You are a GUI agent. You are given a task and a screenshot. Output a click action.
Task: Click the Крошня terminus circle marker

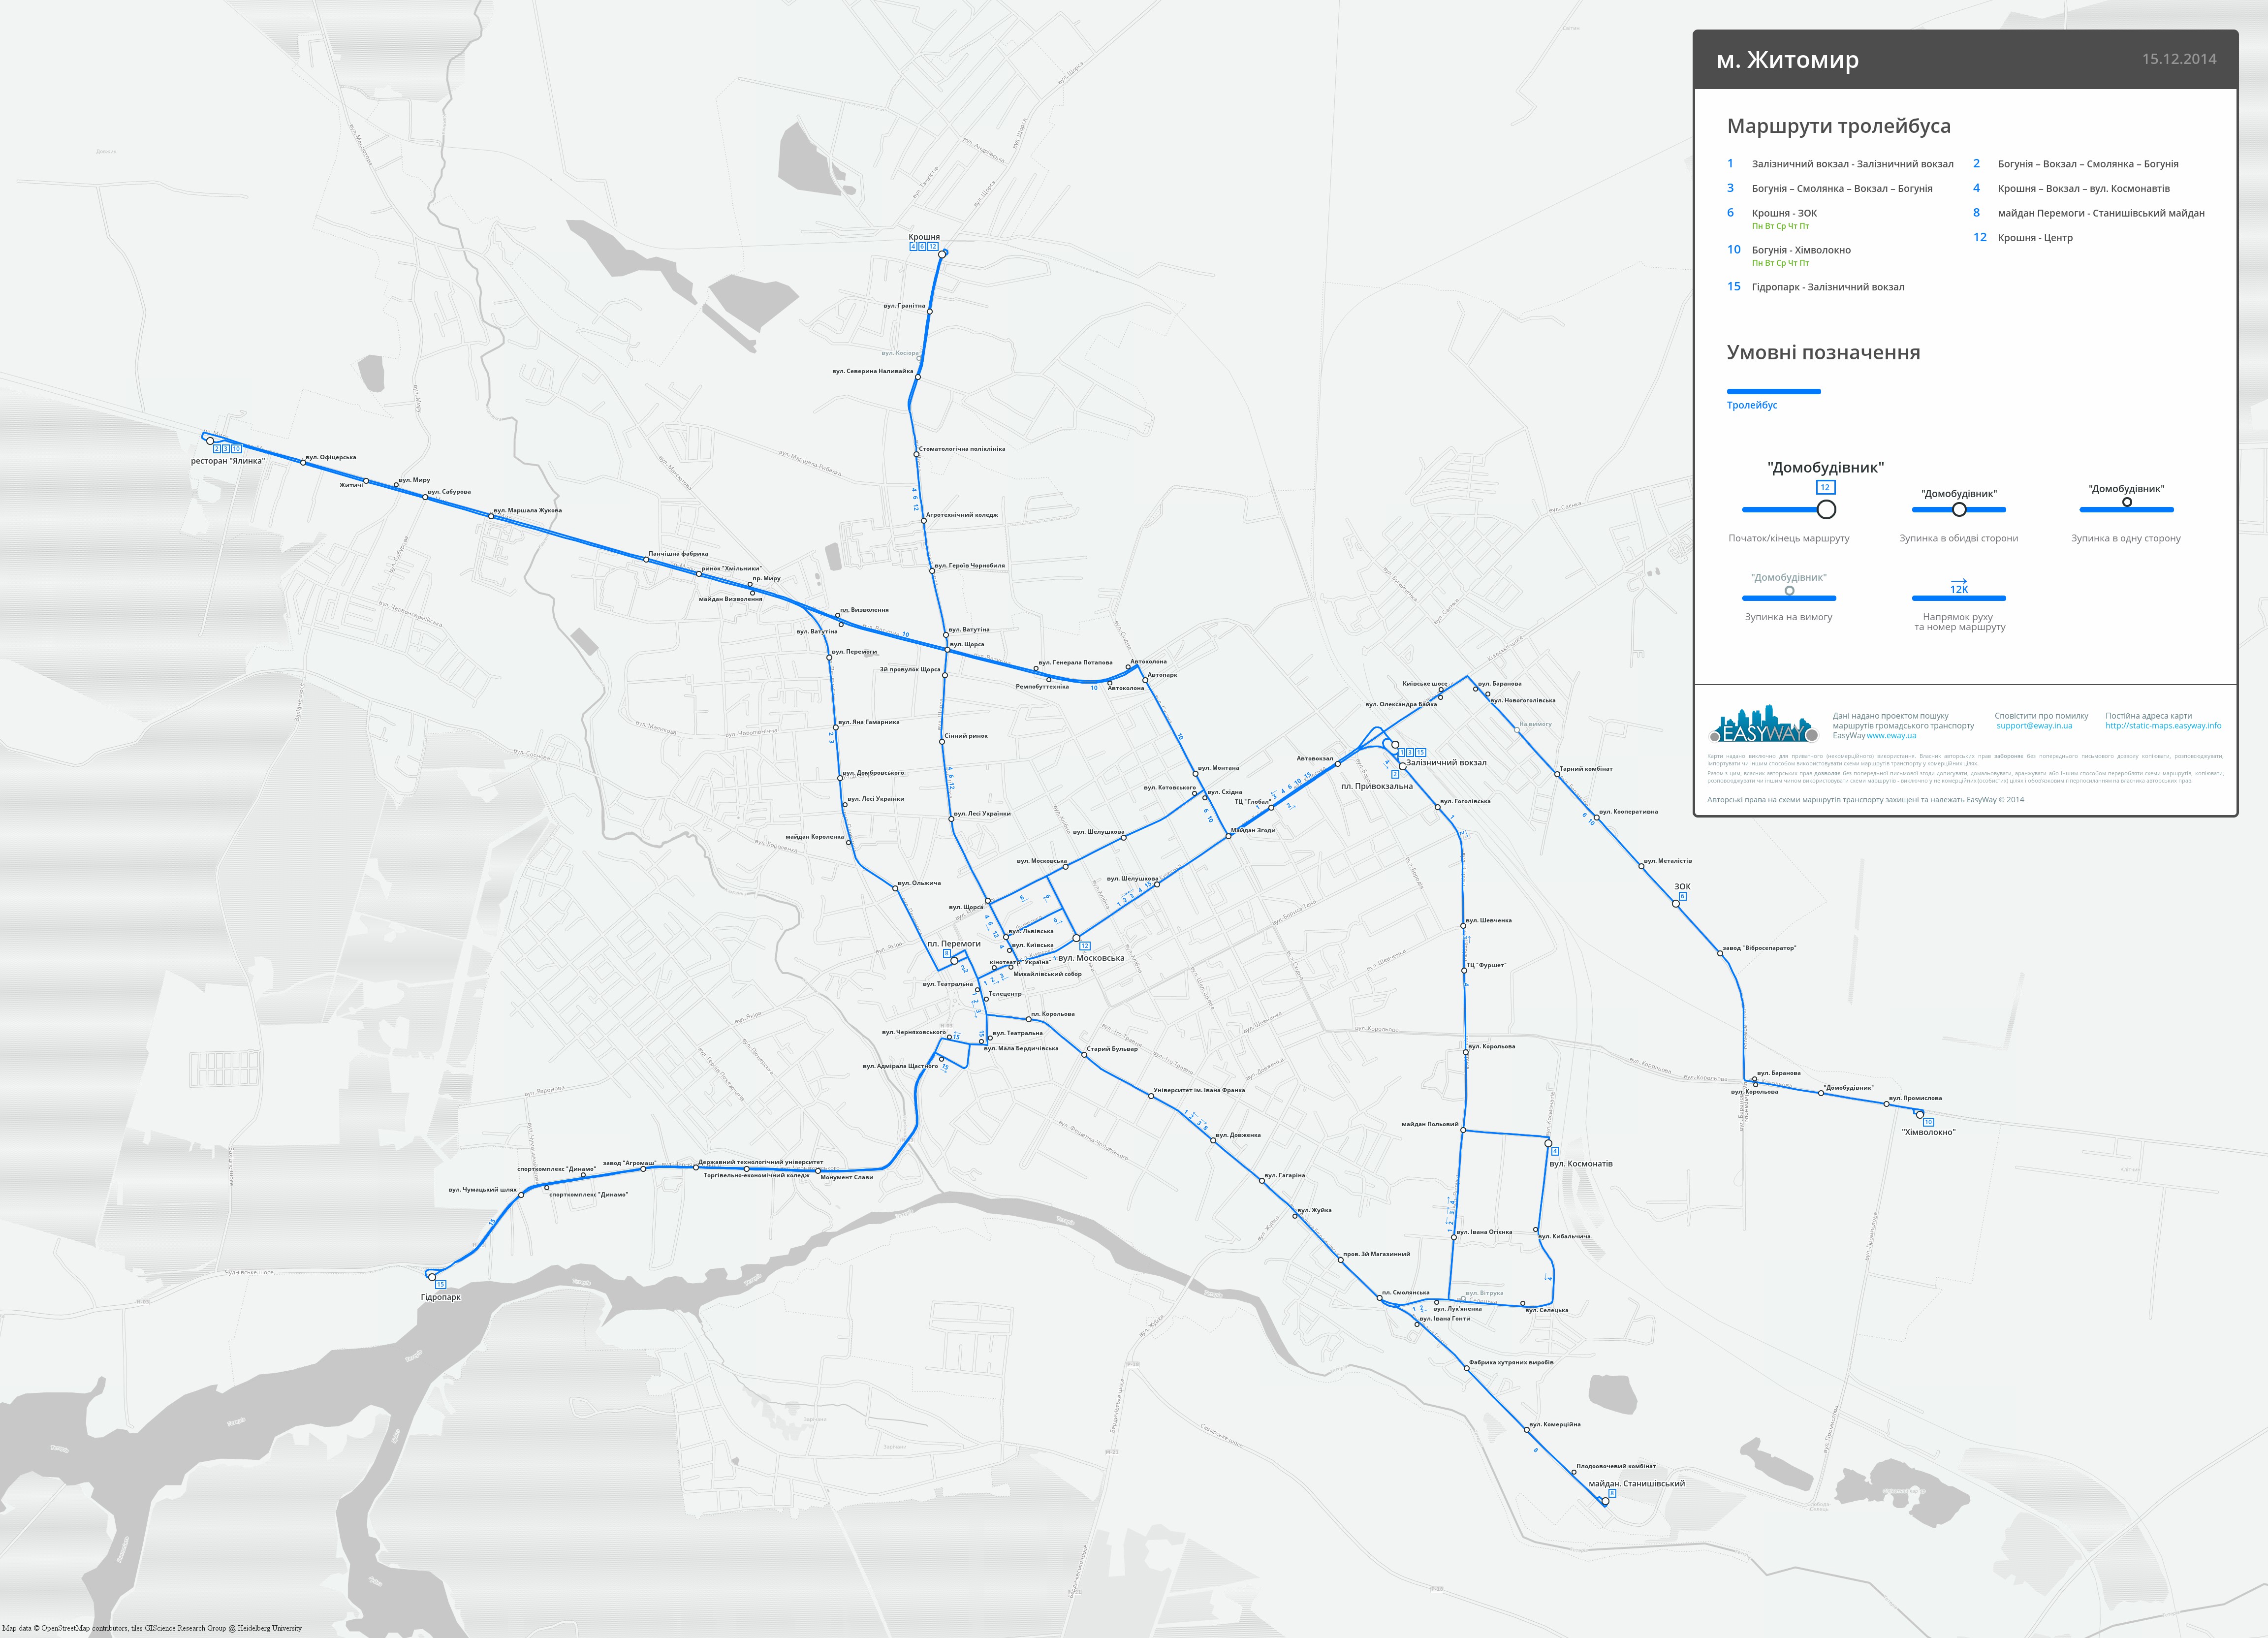click(x=942, y=254)
